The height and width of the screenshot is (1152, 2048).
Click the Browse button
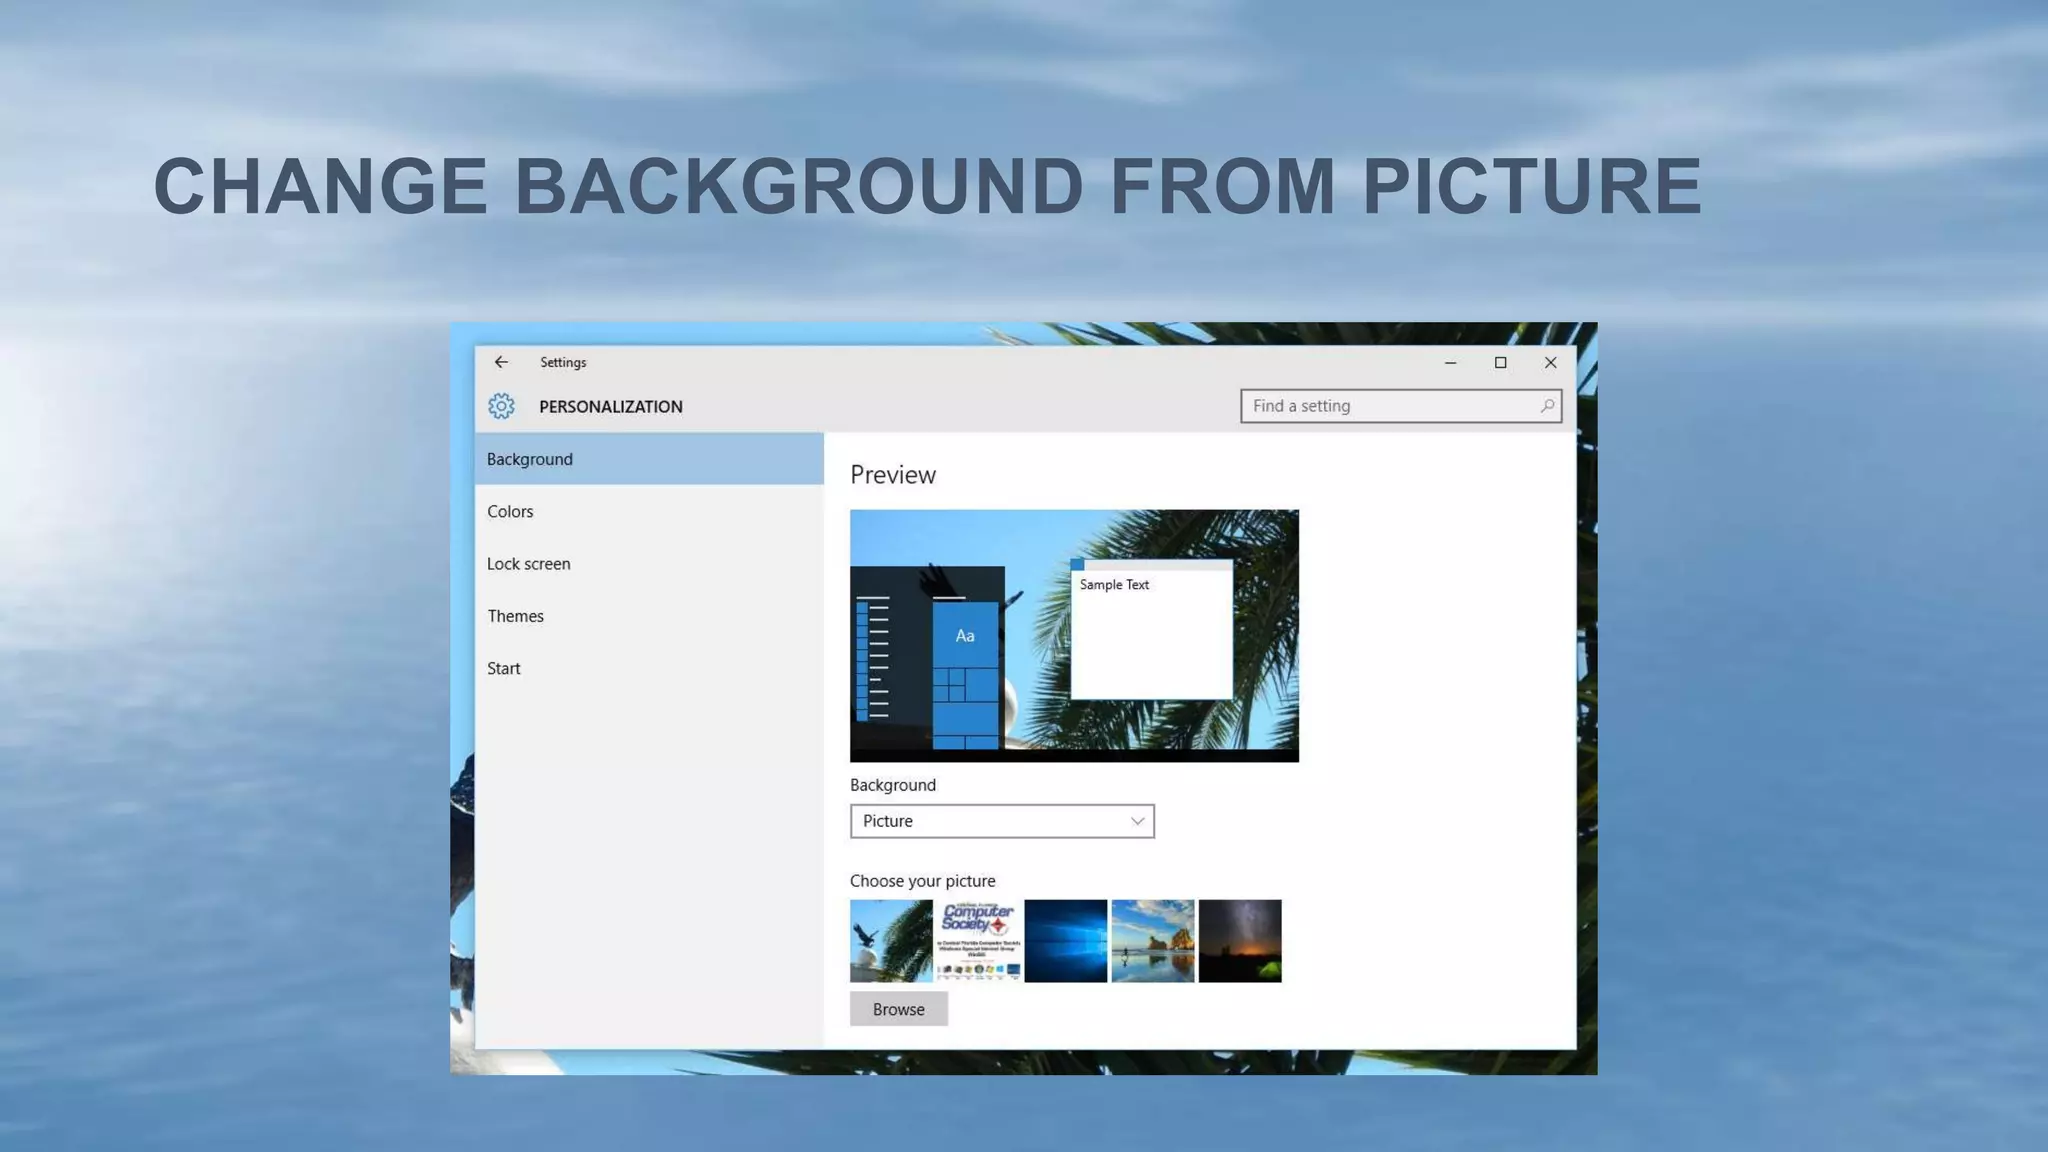pos(898,1009)
